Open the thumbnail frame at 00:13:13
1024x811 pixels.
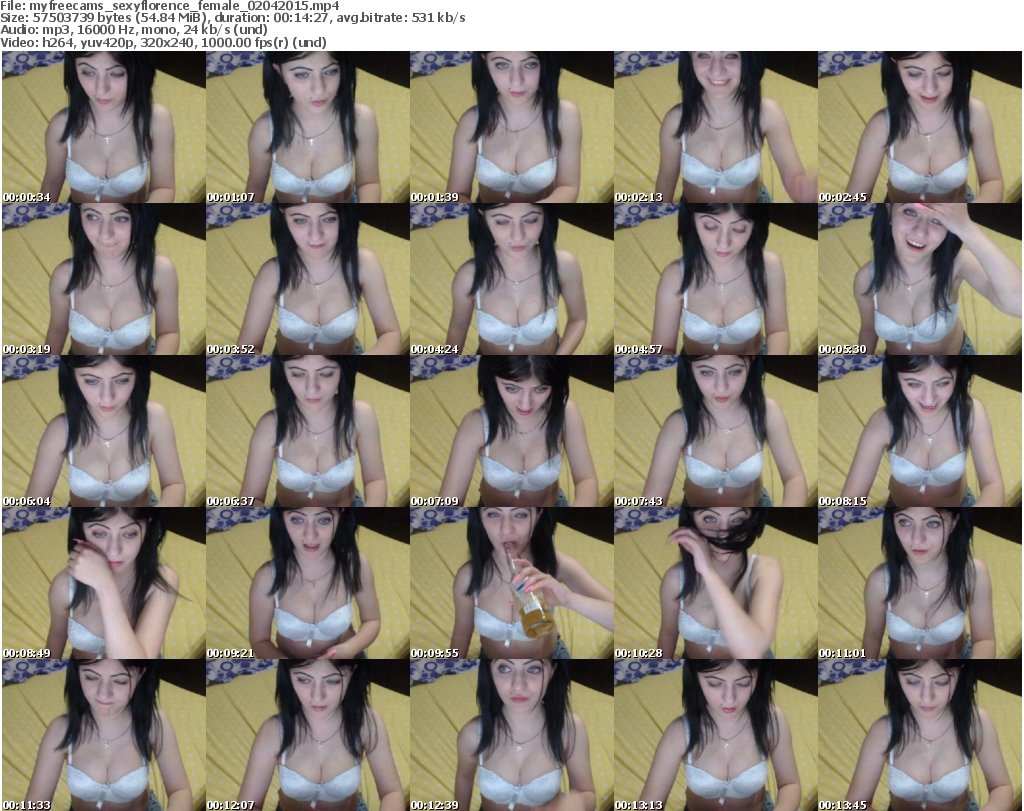[716, 735]
